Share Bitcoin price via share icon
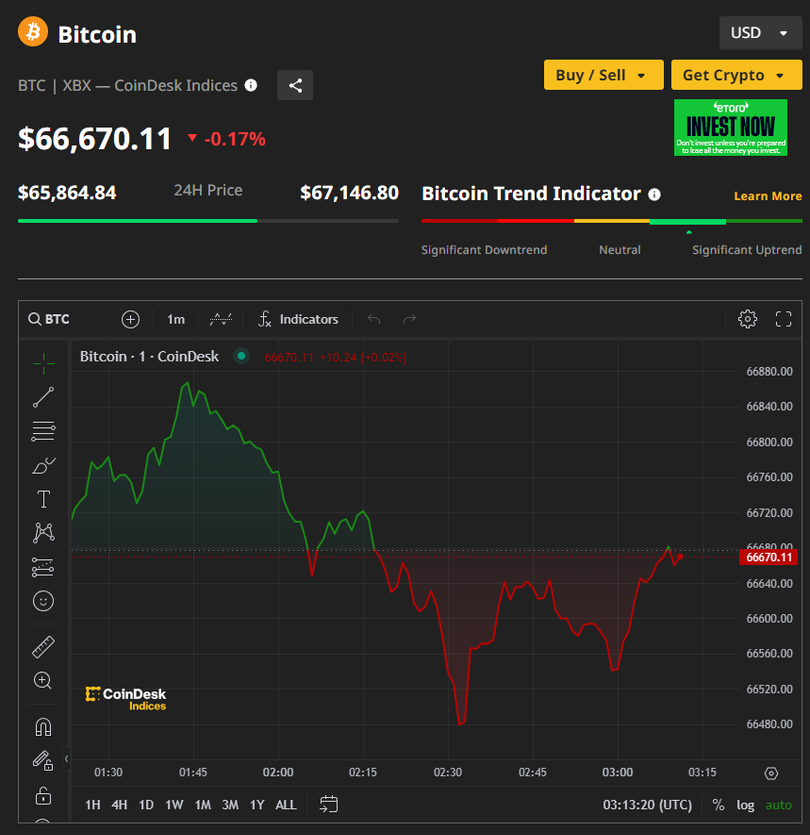 [295, 86]
